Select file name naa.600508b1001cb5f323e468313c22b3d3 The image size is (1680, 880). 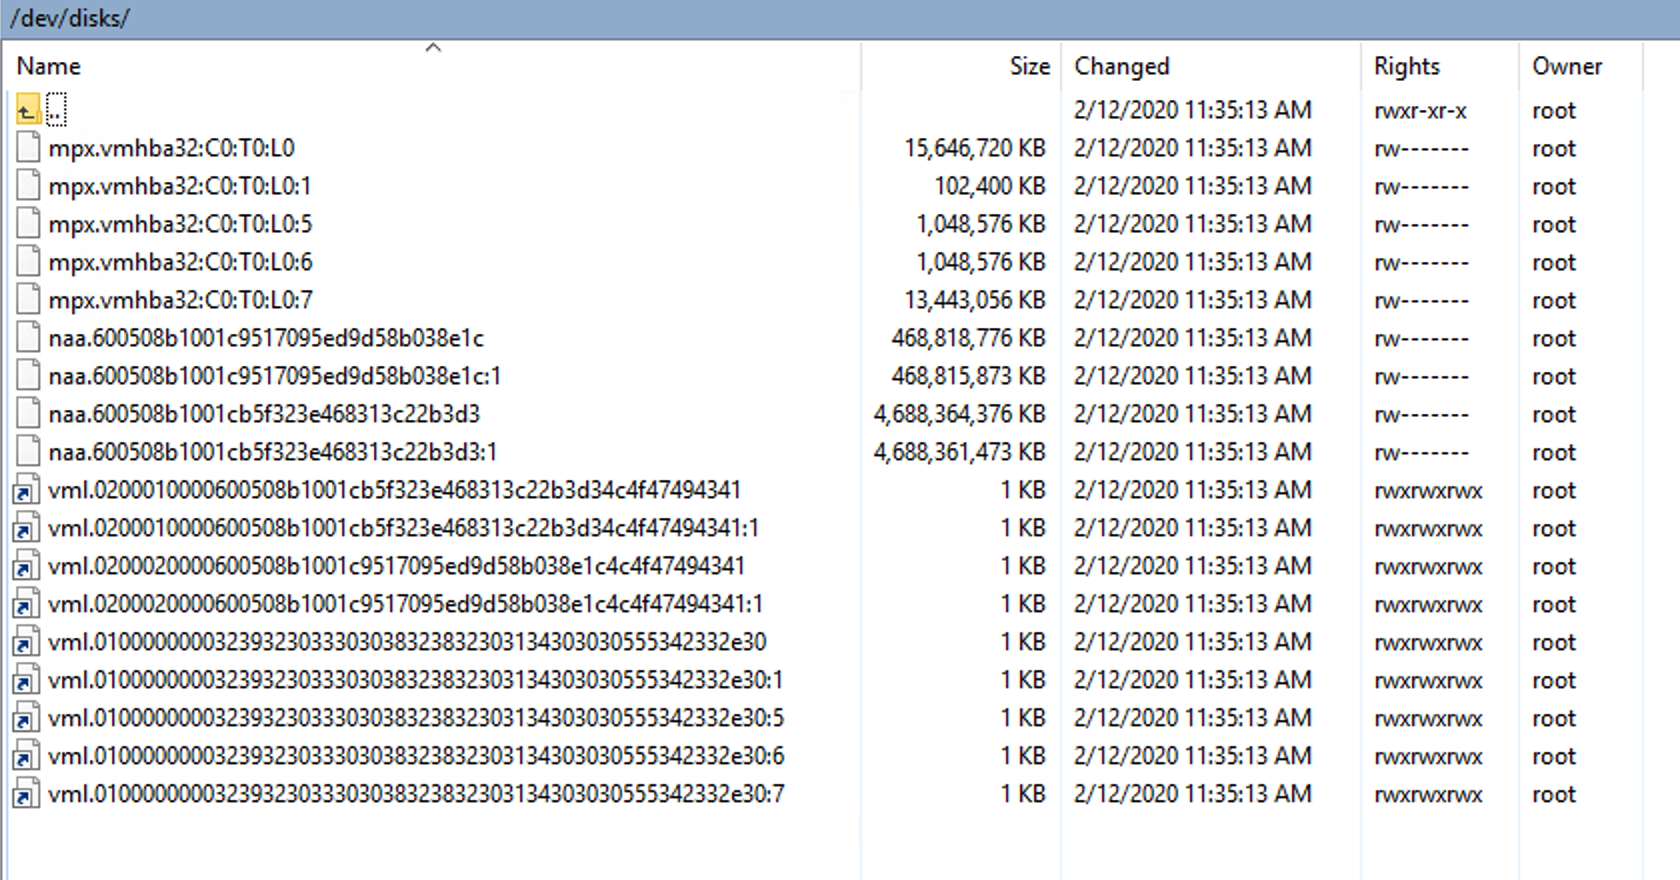[x=264, y=414]
